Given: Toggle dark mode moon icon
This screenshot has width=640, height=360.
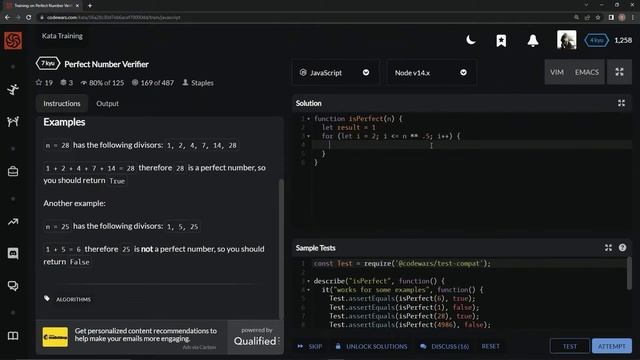Looking at the screenshot, I should 471,40.
